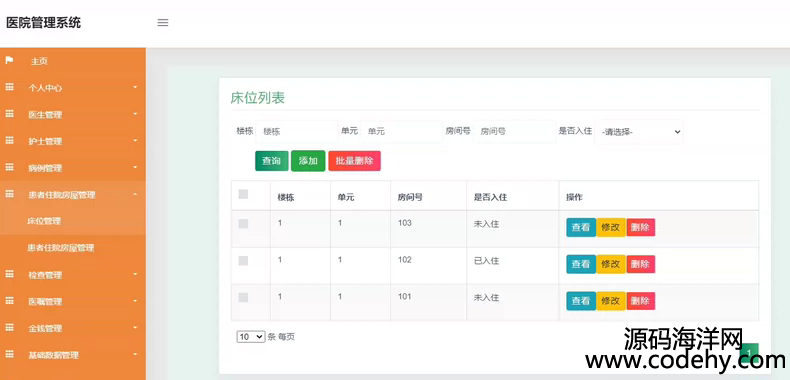Screen dimensions: 790x380
Task: Click 修改 for room 102 row
Action: pos(611,264)
